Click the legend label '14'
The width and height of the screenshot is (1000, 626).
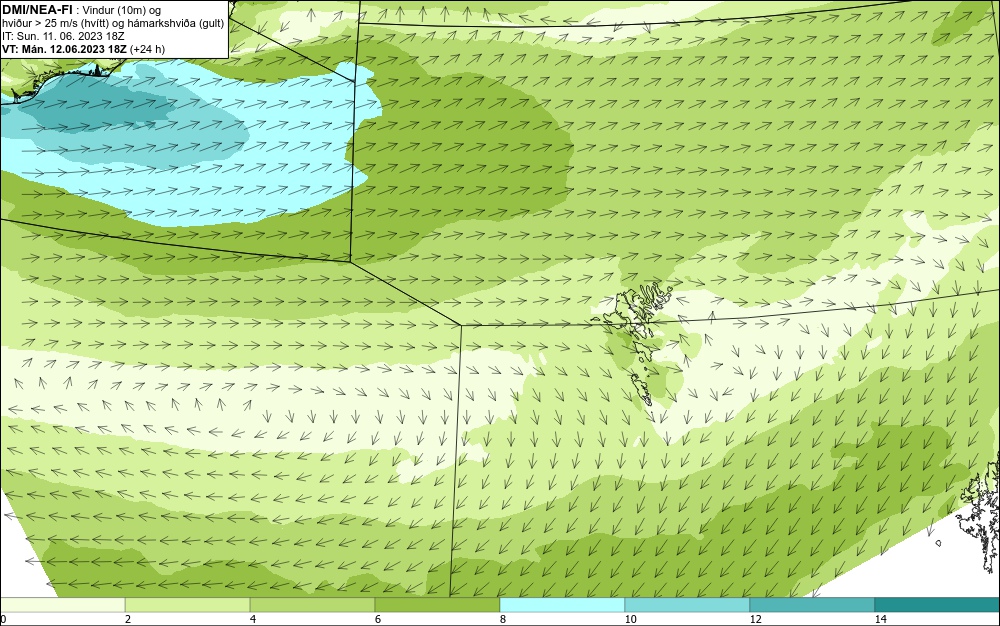pos(881,619)
